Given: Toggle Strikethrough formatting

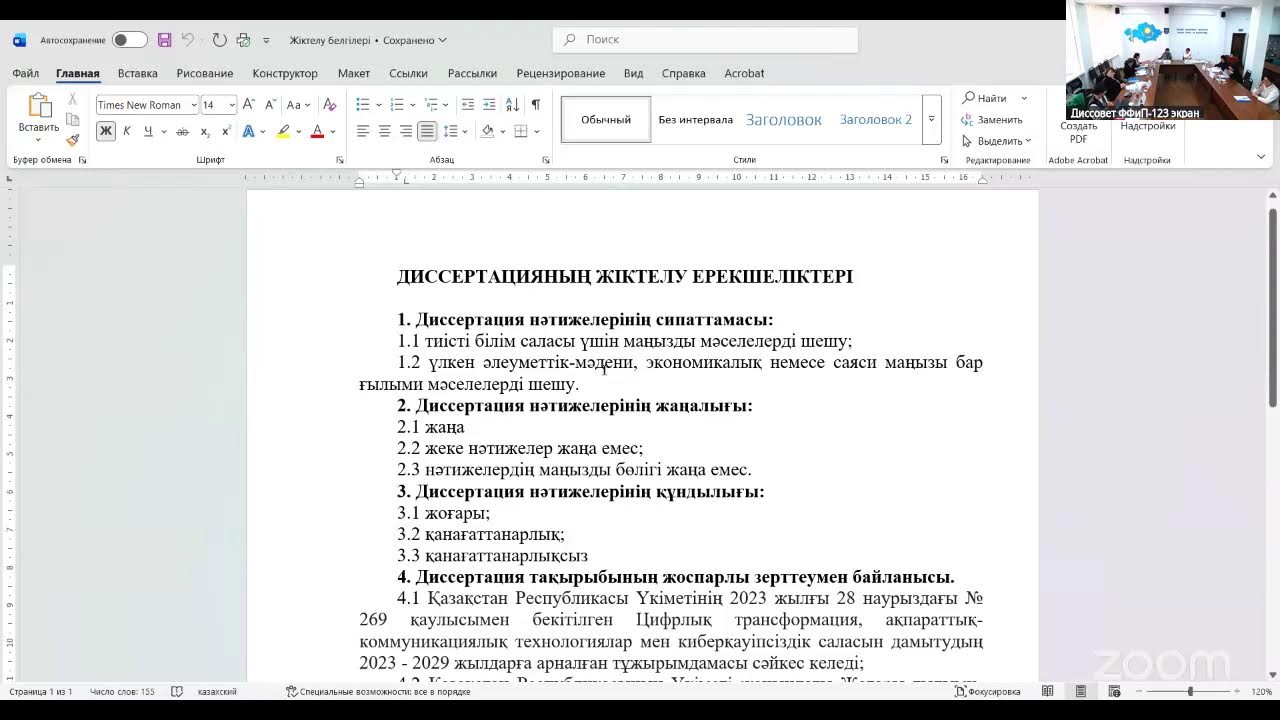Looking at the screenshot, I should tap(182, 131).
